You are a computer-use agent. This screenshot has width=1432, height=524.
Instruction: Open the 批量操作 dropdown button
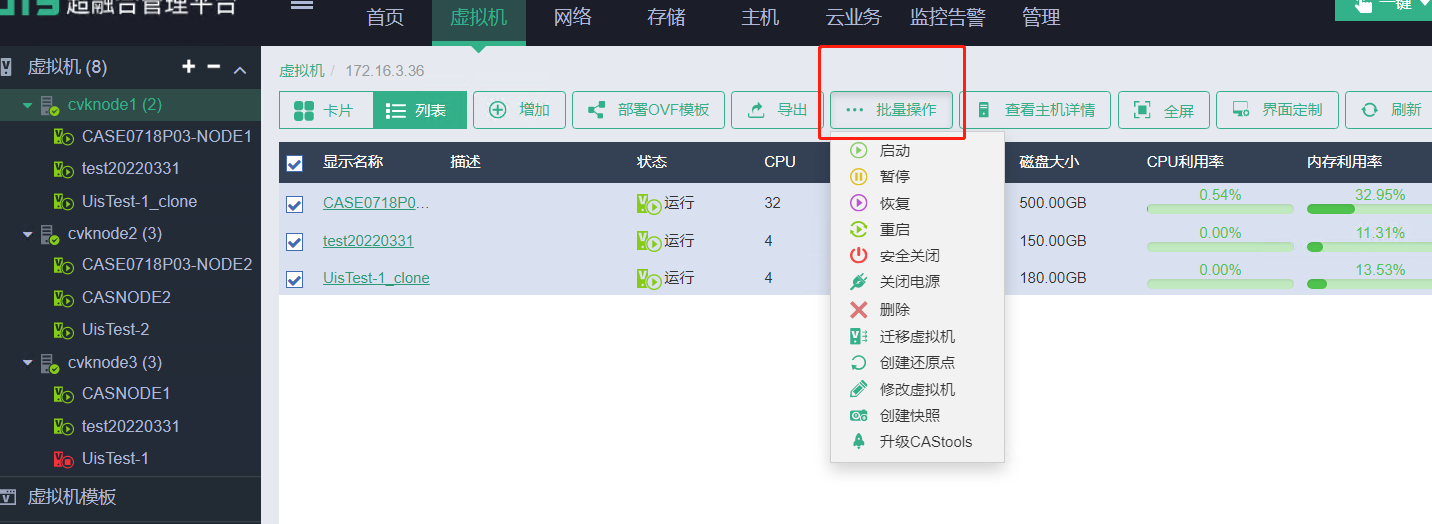click(891, 110)
